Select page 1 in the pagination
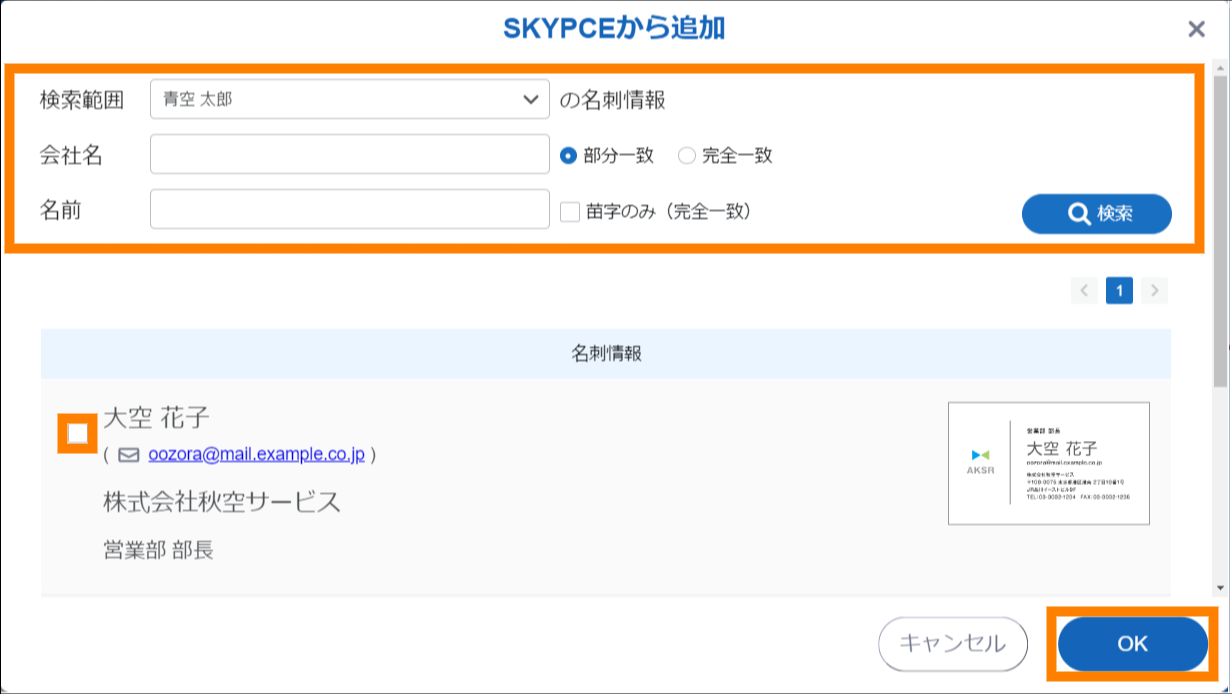Screen dimensions: 1232x694 tap(1119, 291)
